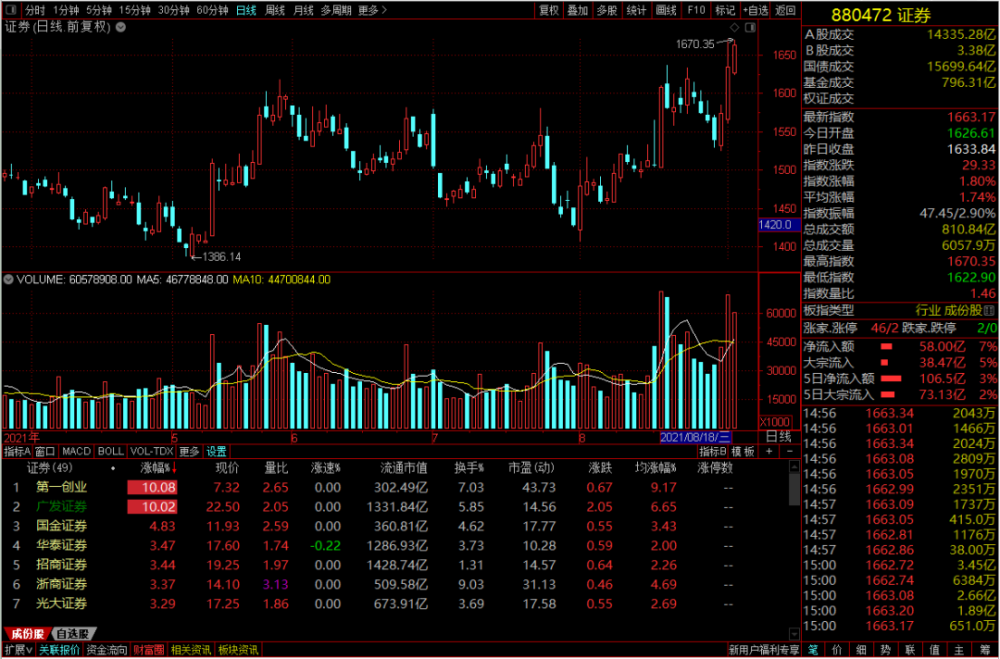
Task: Expand the 扩展 menu at bottom left
Action: (x=16, y=650)
